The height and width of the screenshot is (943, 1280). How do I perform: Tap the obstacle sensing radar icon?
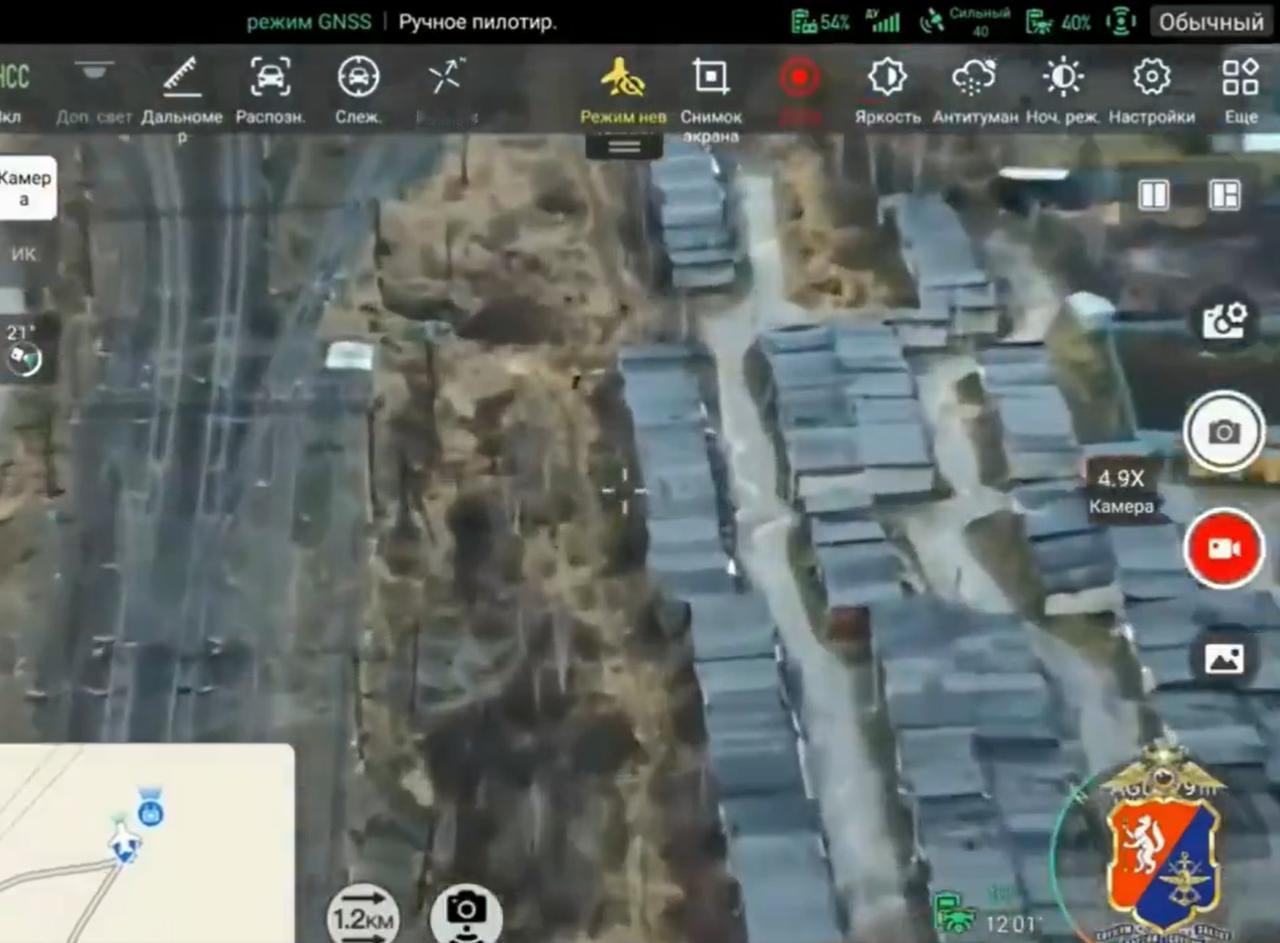point(1121,22)
